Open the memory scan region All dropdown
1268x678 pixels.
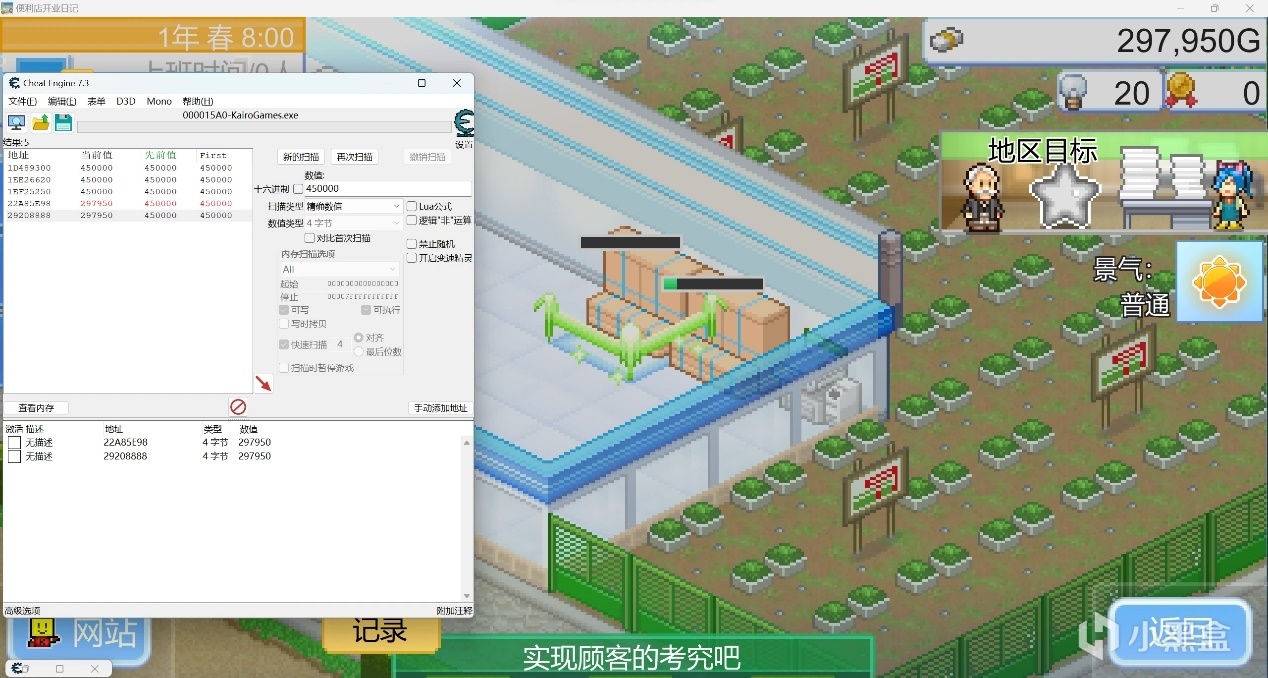click(339, 269)
